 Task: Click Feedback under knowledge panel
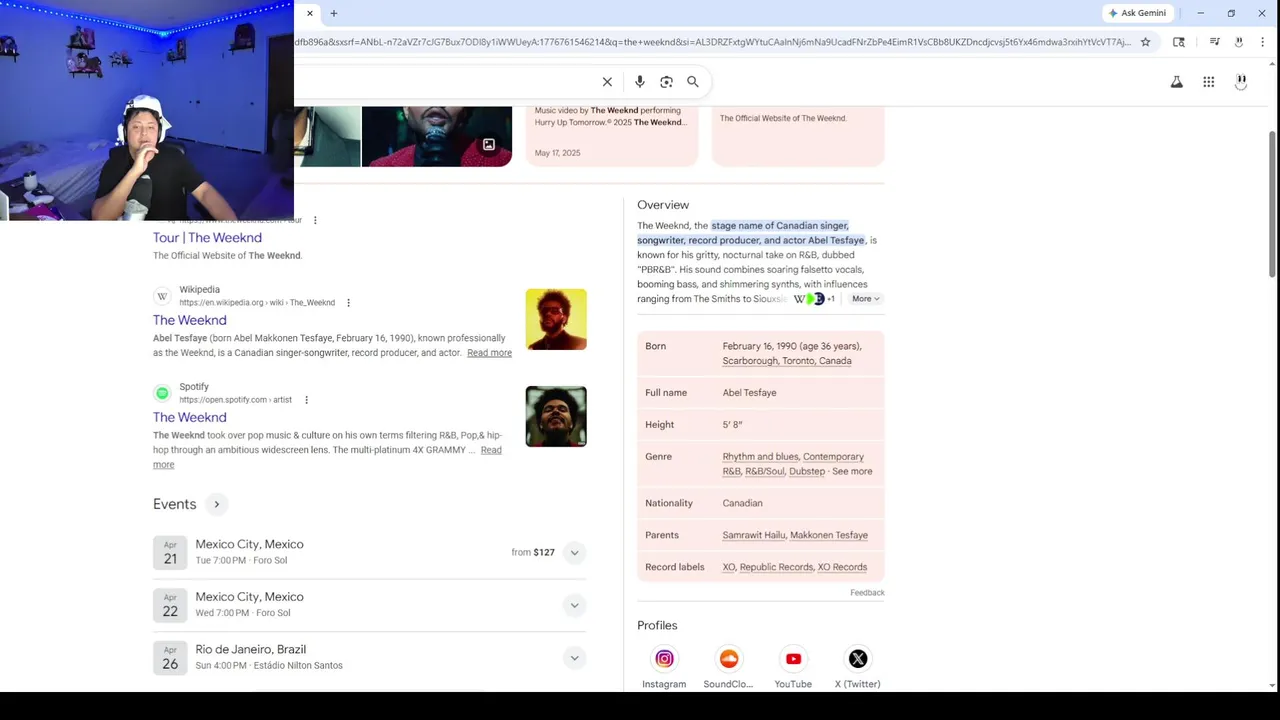tap(867, 593)
